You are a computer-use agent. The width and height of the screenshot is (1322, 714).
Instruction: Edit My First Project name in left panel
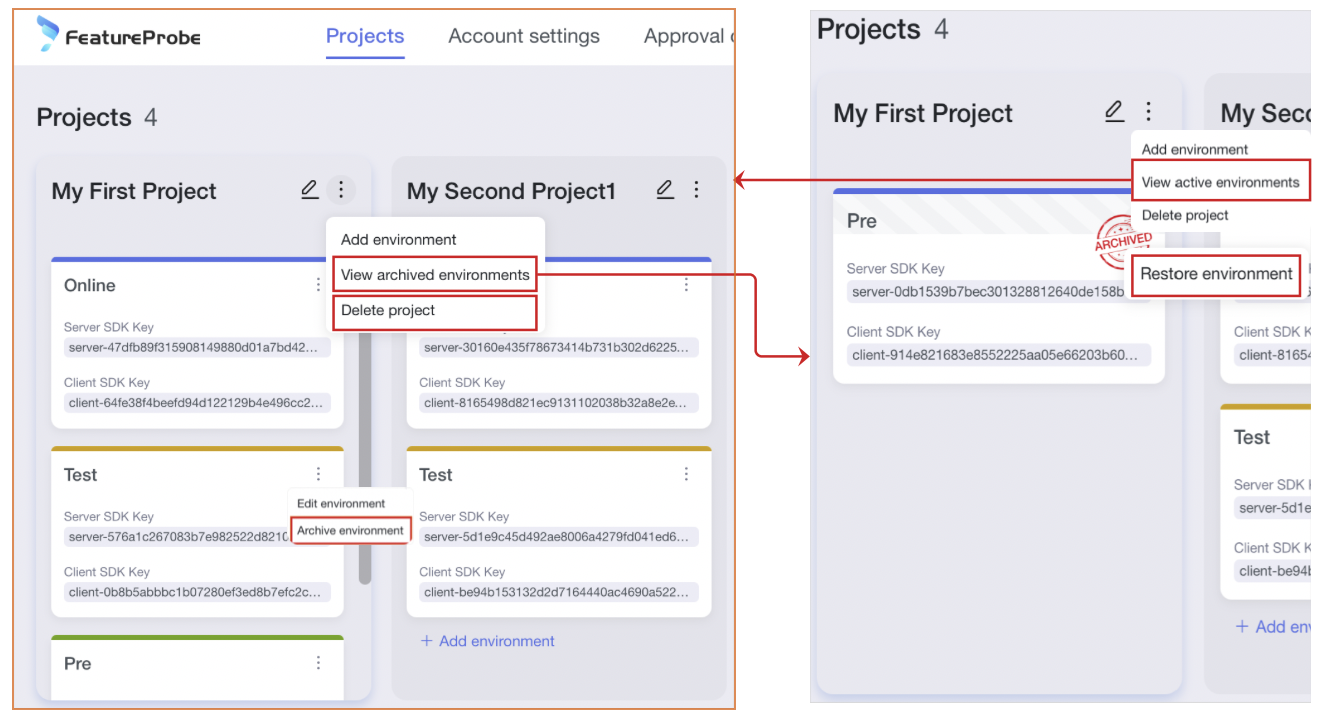tap(310, 189)
